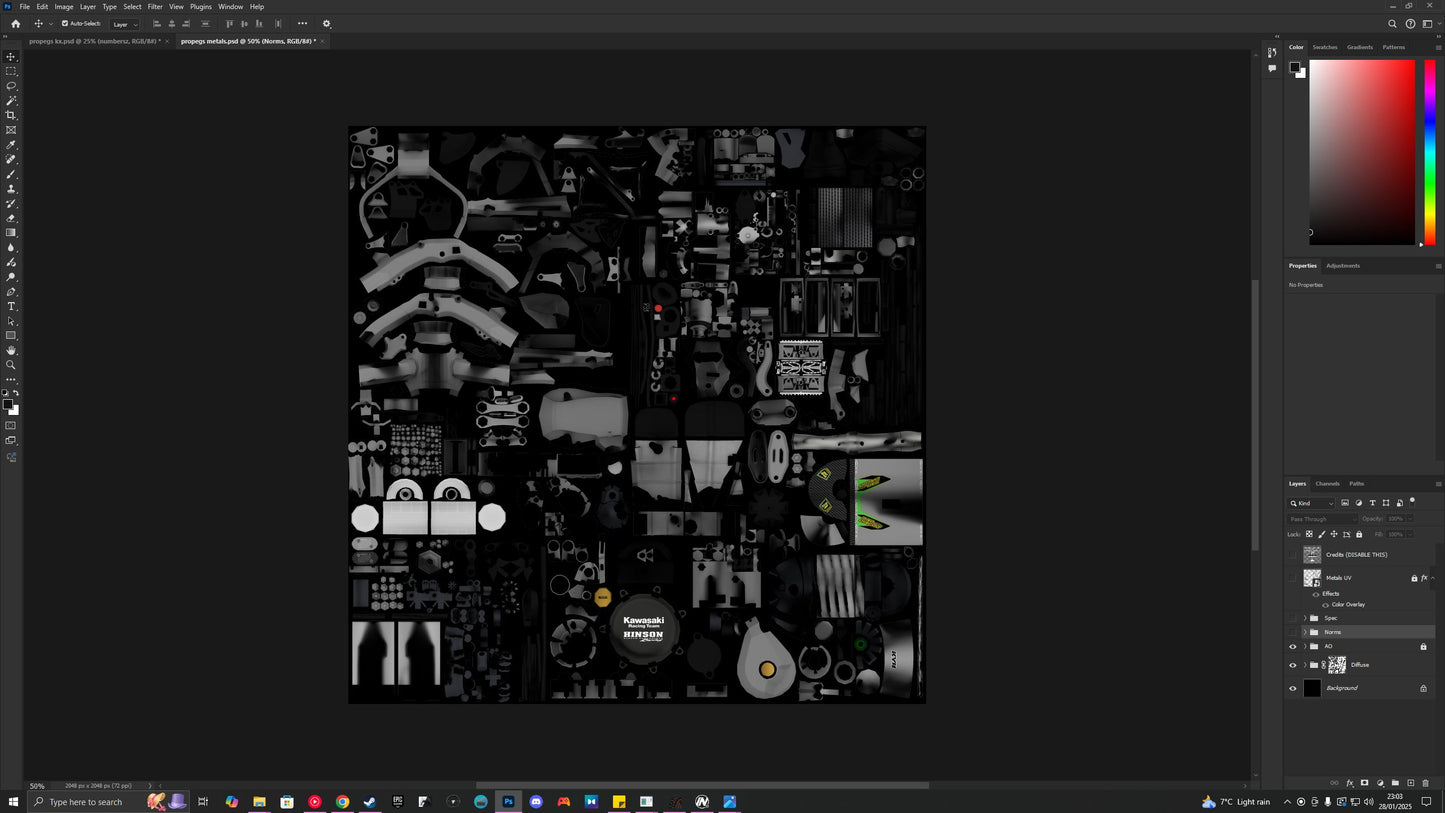
Task: Select the Lasso tool
Action: coord(11,86)
